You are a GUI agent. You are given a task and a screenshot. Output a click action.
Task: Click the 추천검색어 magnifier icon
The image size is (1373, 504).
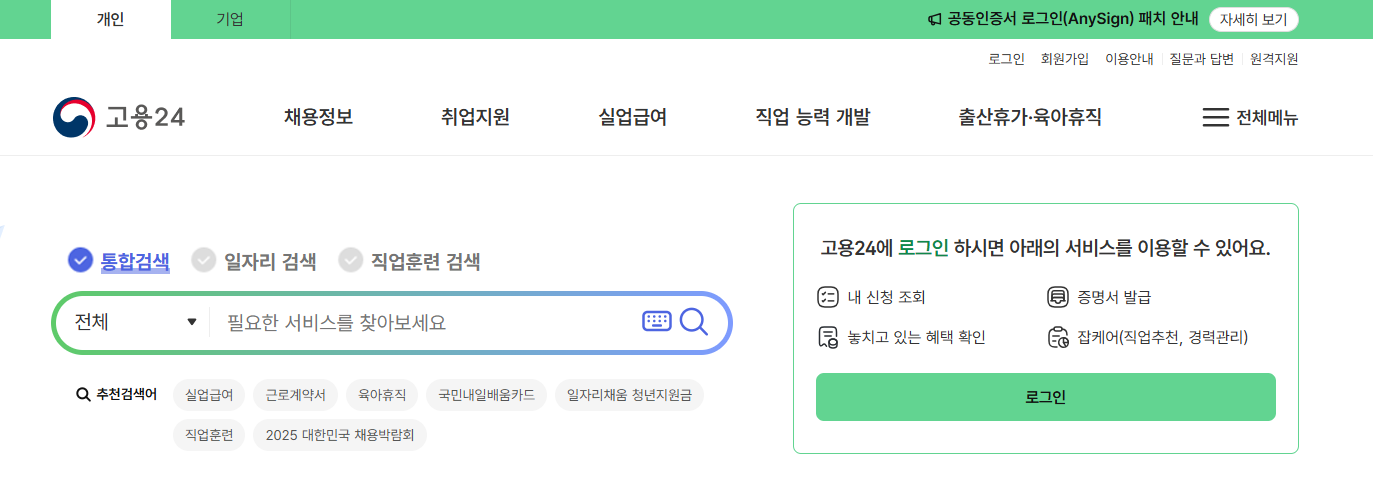[84, 395]
